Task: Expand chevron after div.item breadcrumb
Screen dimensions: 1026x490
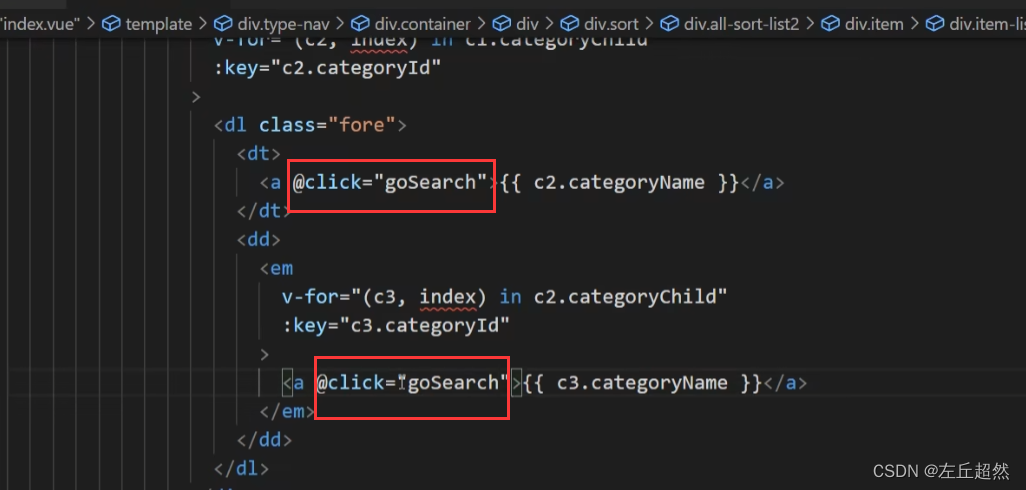Action: pyautogui.click(x=915, y=25)
